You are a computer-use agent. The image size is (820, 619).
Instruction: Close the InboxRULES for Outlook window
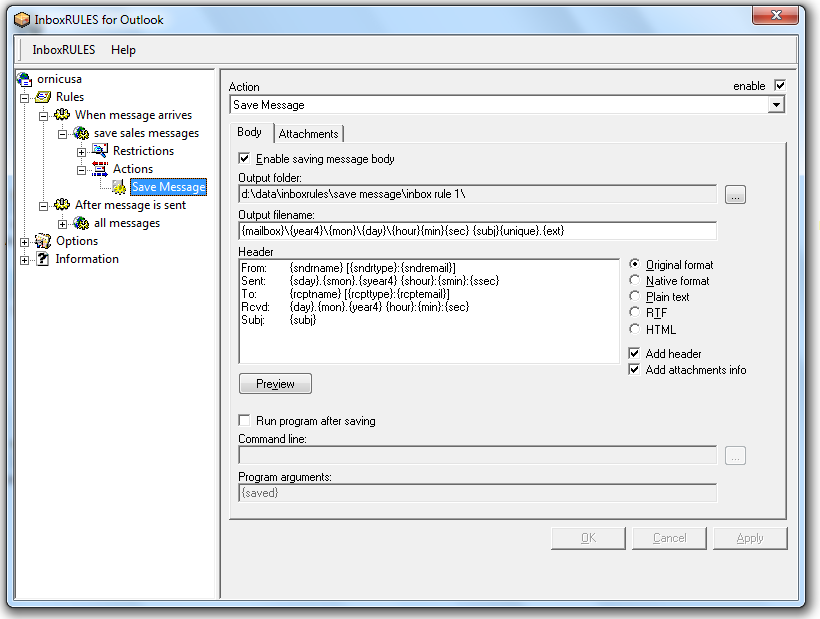click(776, 15)
